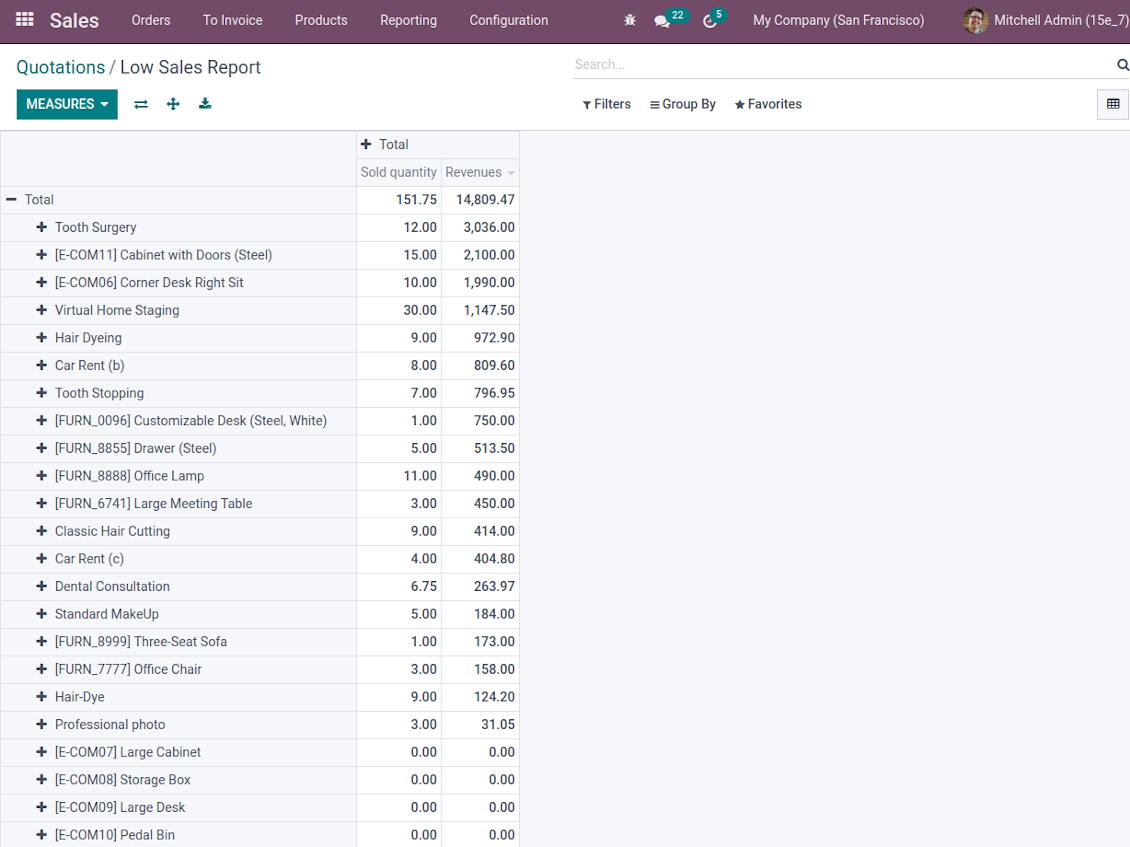Click Mitchell Admin avatar
Viewport: 1130px width, 847px height.
(975, 20)
